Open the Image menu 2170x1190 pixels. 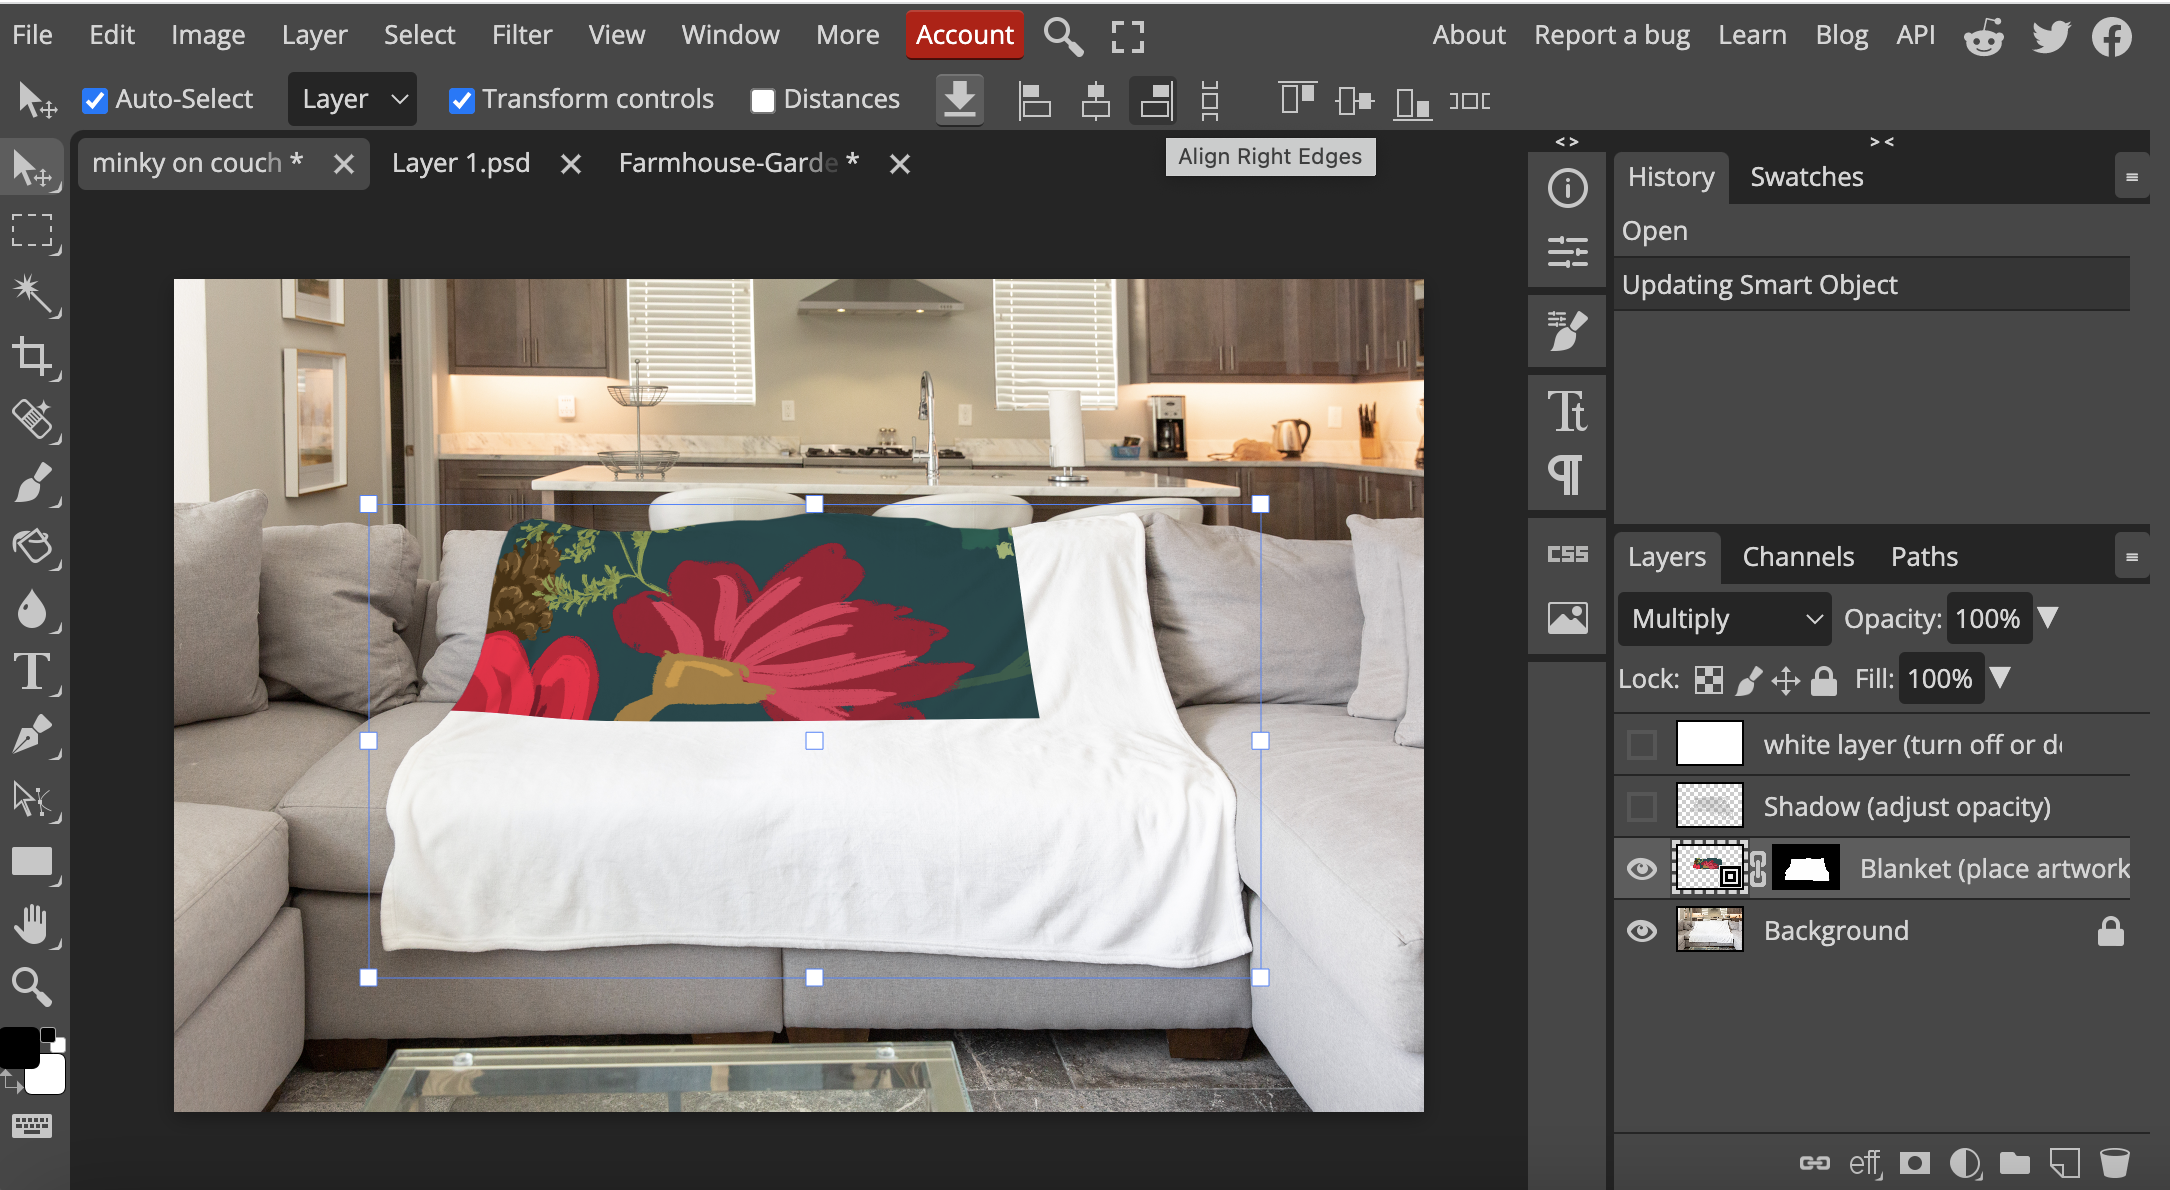[x=208, y=35]
